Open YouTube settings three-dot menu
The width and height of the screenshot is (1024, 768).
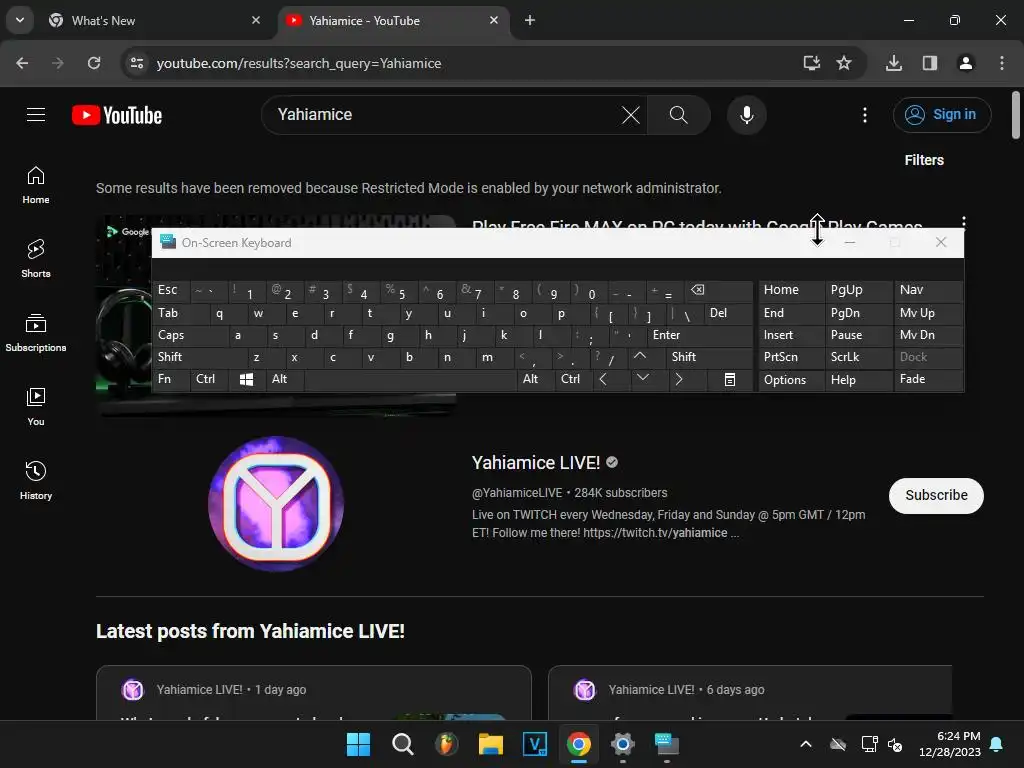(x=865, y=115)
